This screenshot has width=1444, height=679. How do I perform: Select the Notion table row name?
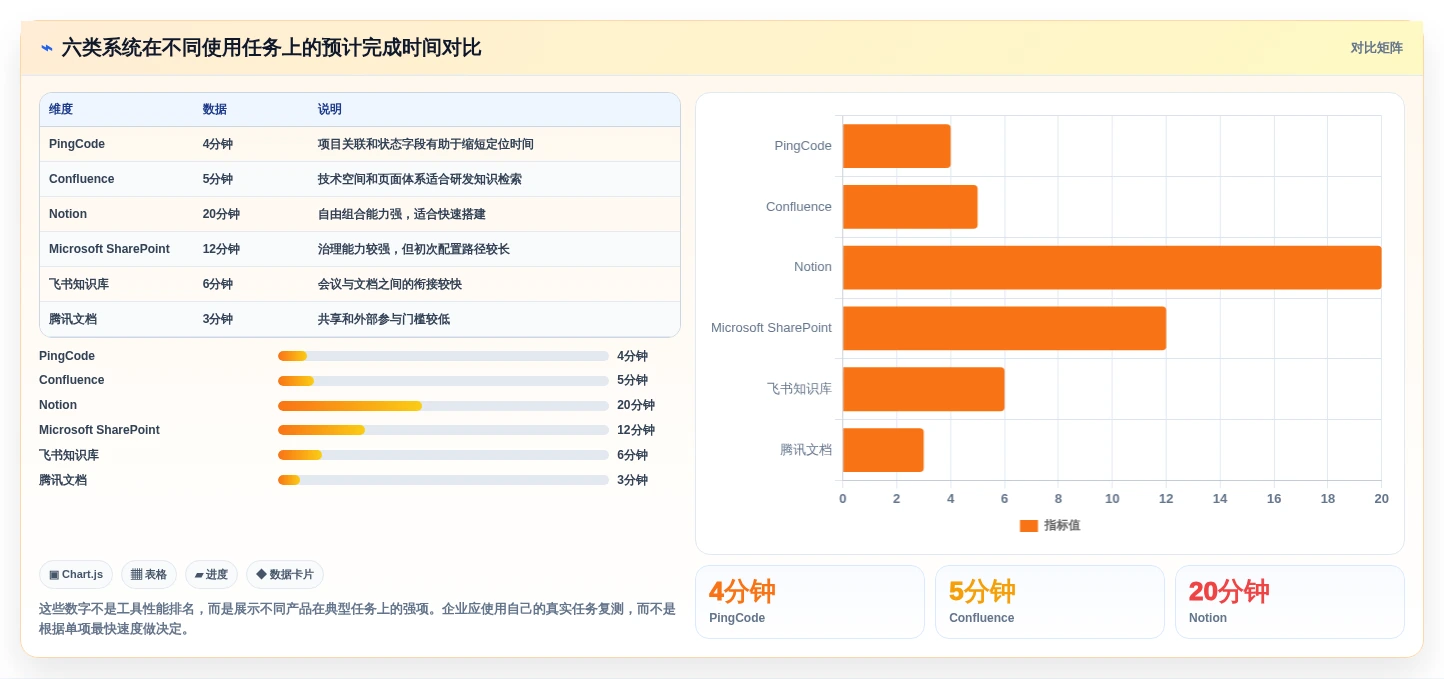pos(68,214)
